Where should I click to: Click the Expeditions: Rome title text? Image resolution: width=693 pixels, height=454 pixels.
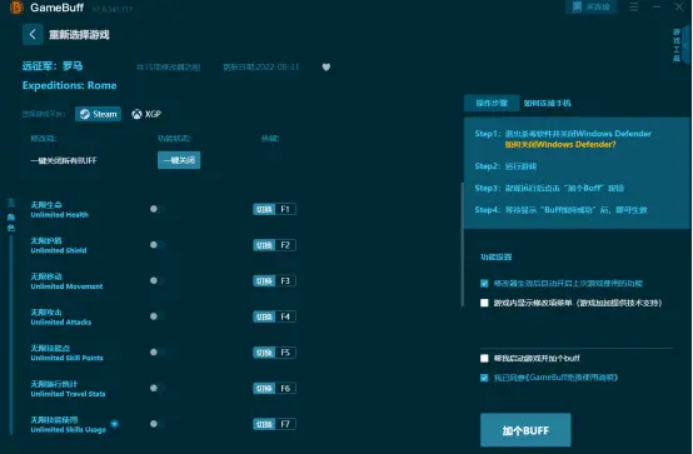[69, 85]
